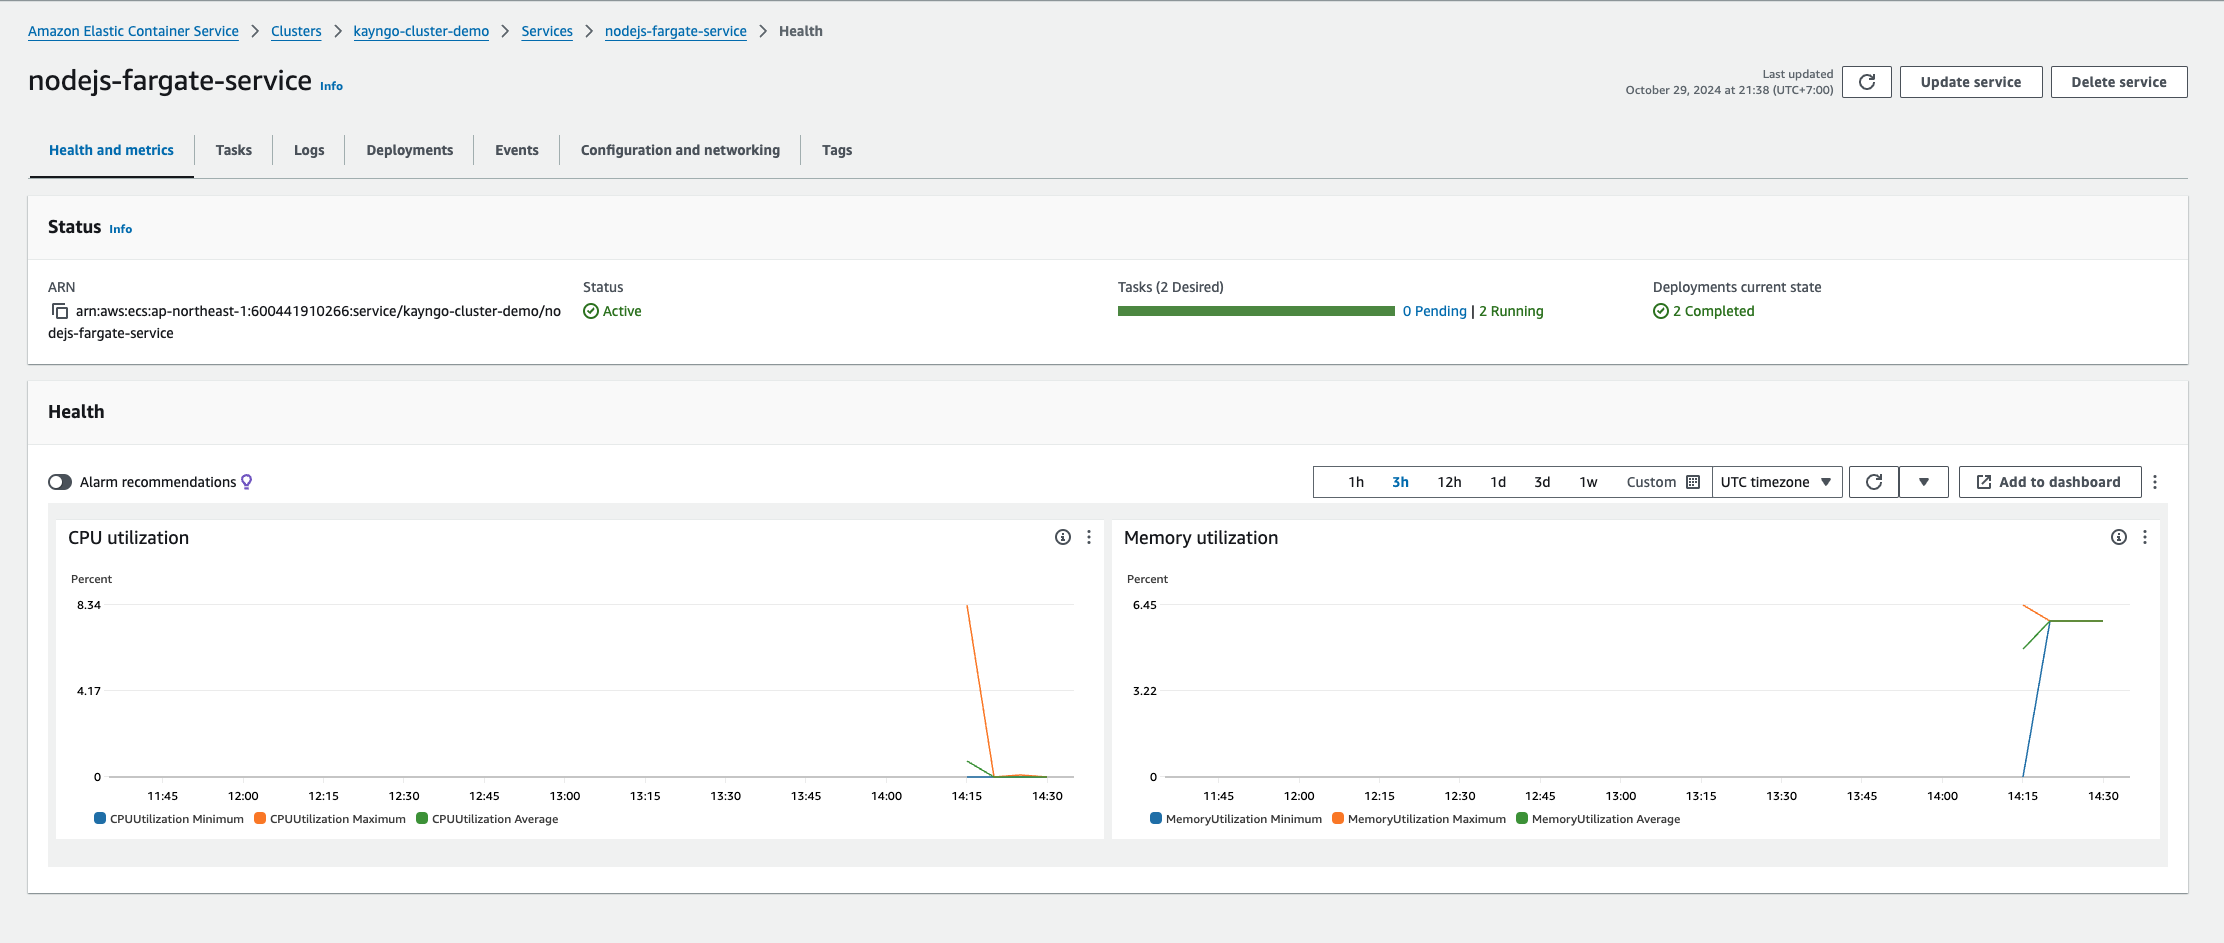Select the 1w time range

1588,482
